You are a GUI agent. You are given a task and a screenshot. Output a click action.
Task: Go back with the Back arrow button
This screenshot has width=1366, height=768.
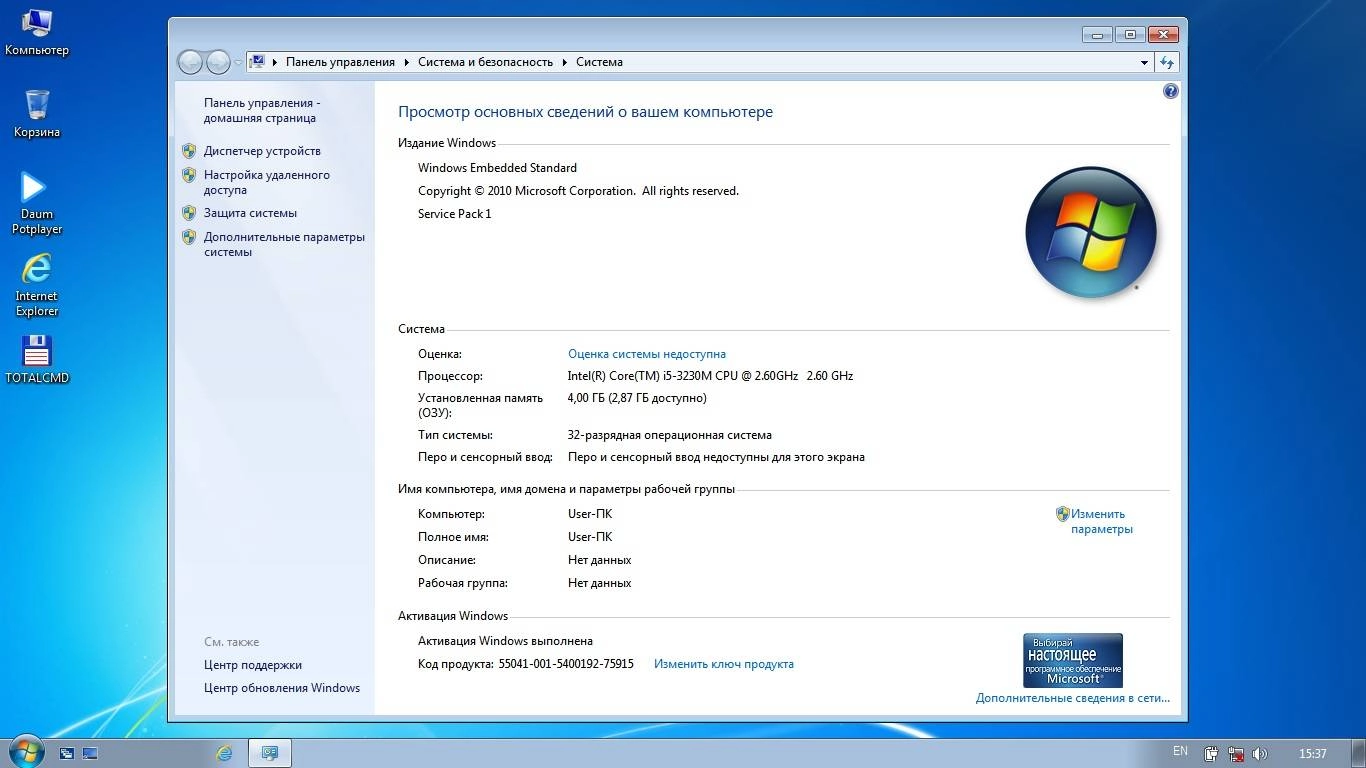pyautogui.click(x=190, y=62)
